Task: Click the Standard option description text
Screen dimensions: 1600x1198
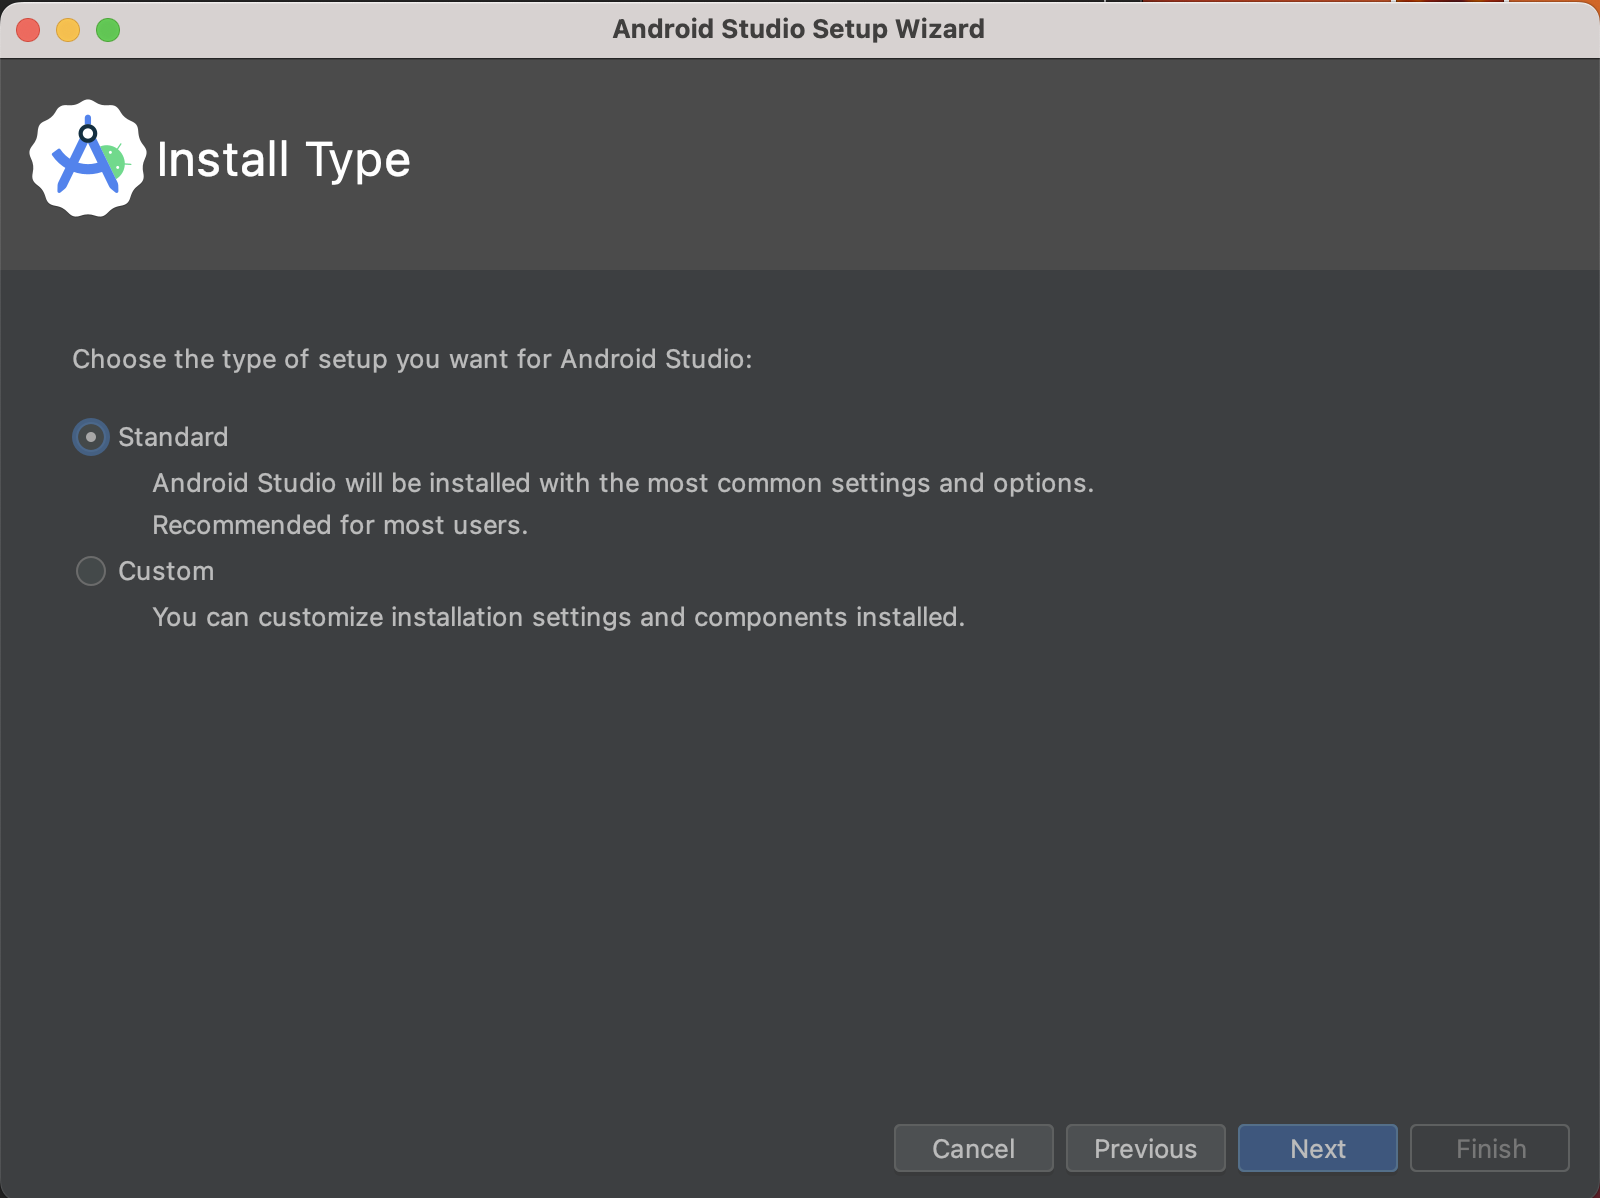Action: point(622,483)
